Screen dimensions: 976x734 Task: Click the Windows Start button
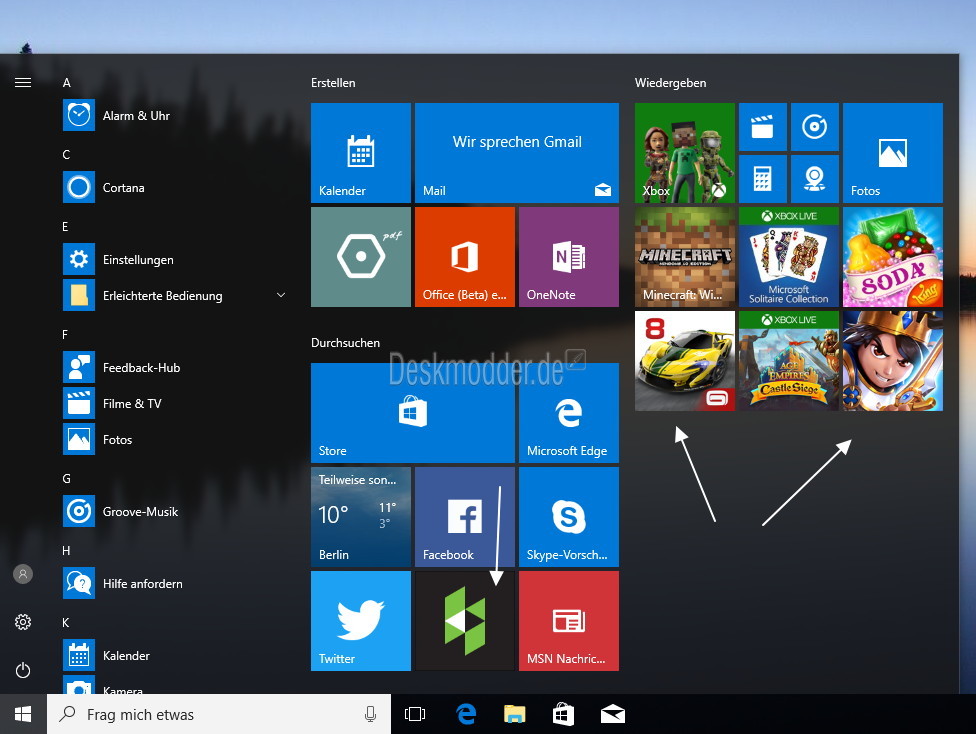click(23, 714)
